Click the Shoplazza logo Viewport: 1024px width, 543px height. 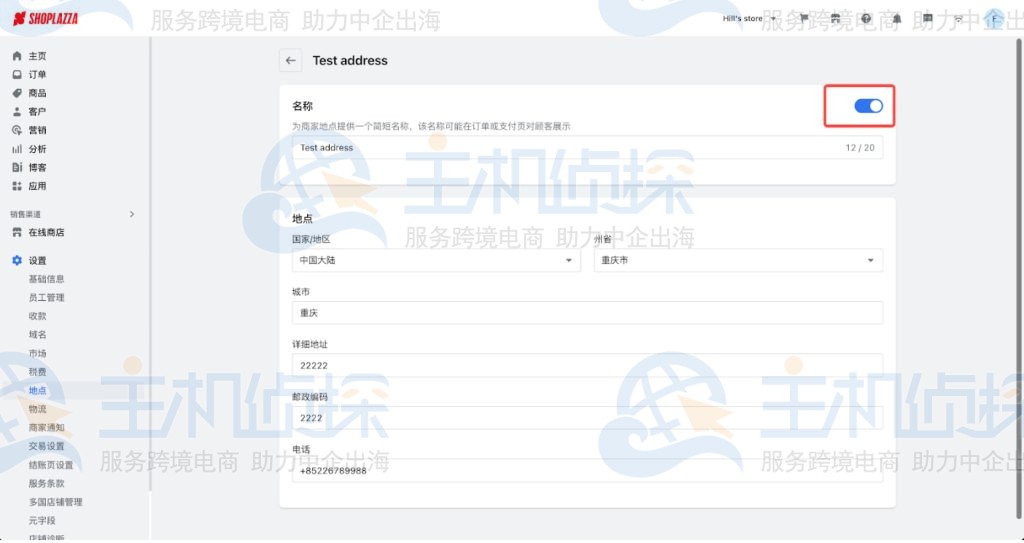[x=46, y=19]
